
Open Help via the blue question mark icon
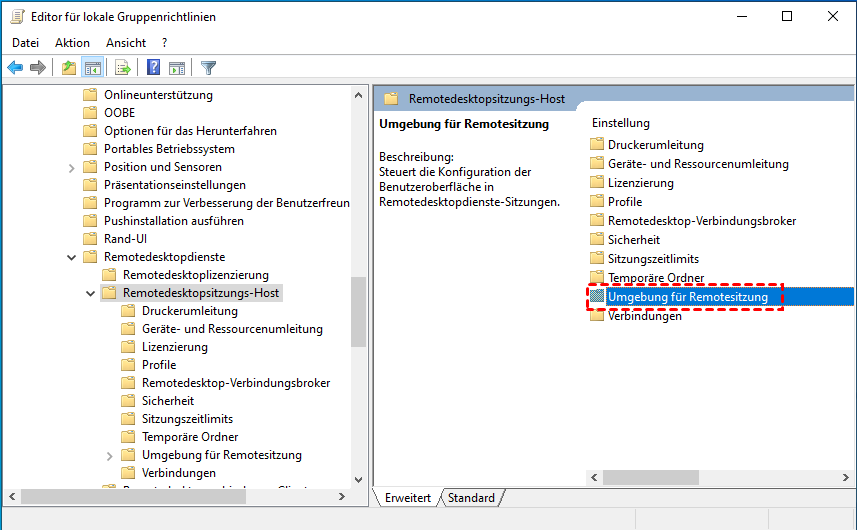point(154,68)
